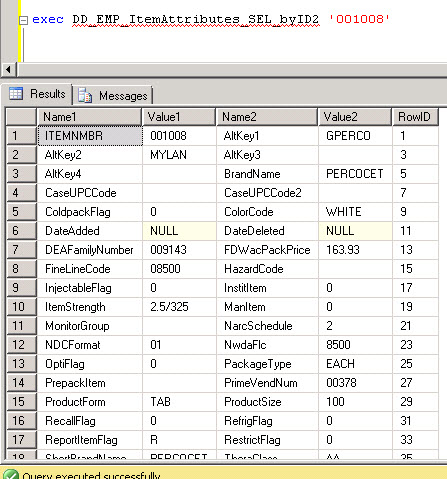447x479 pixels.
Task: Click the CaseUPCCode cell
Action: tap(90, 193)
